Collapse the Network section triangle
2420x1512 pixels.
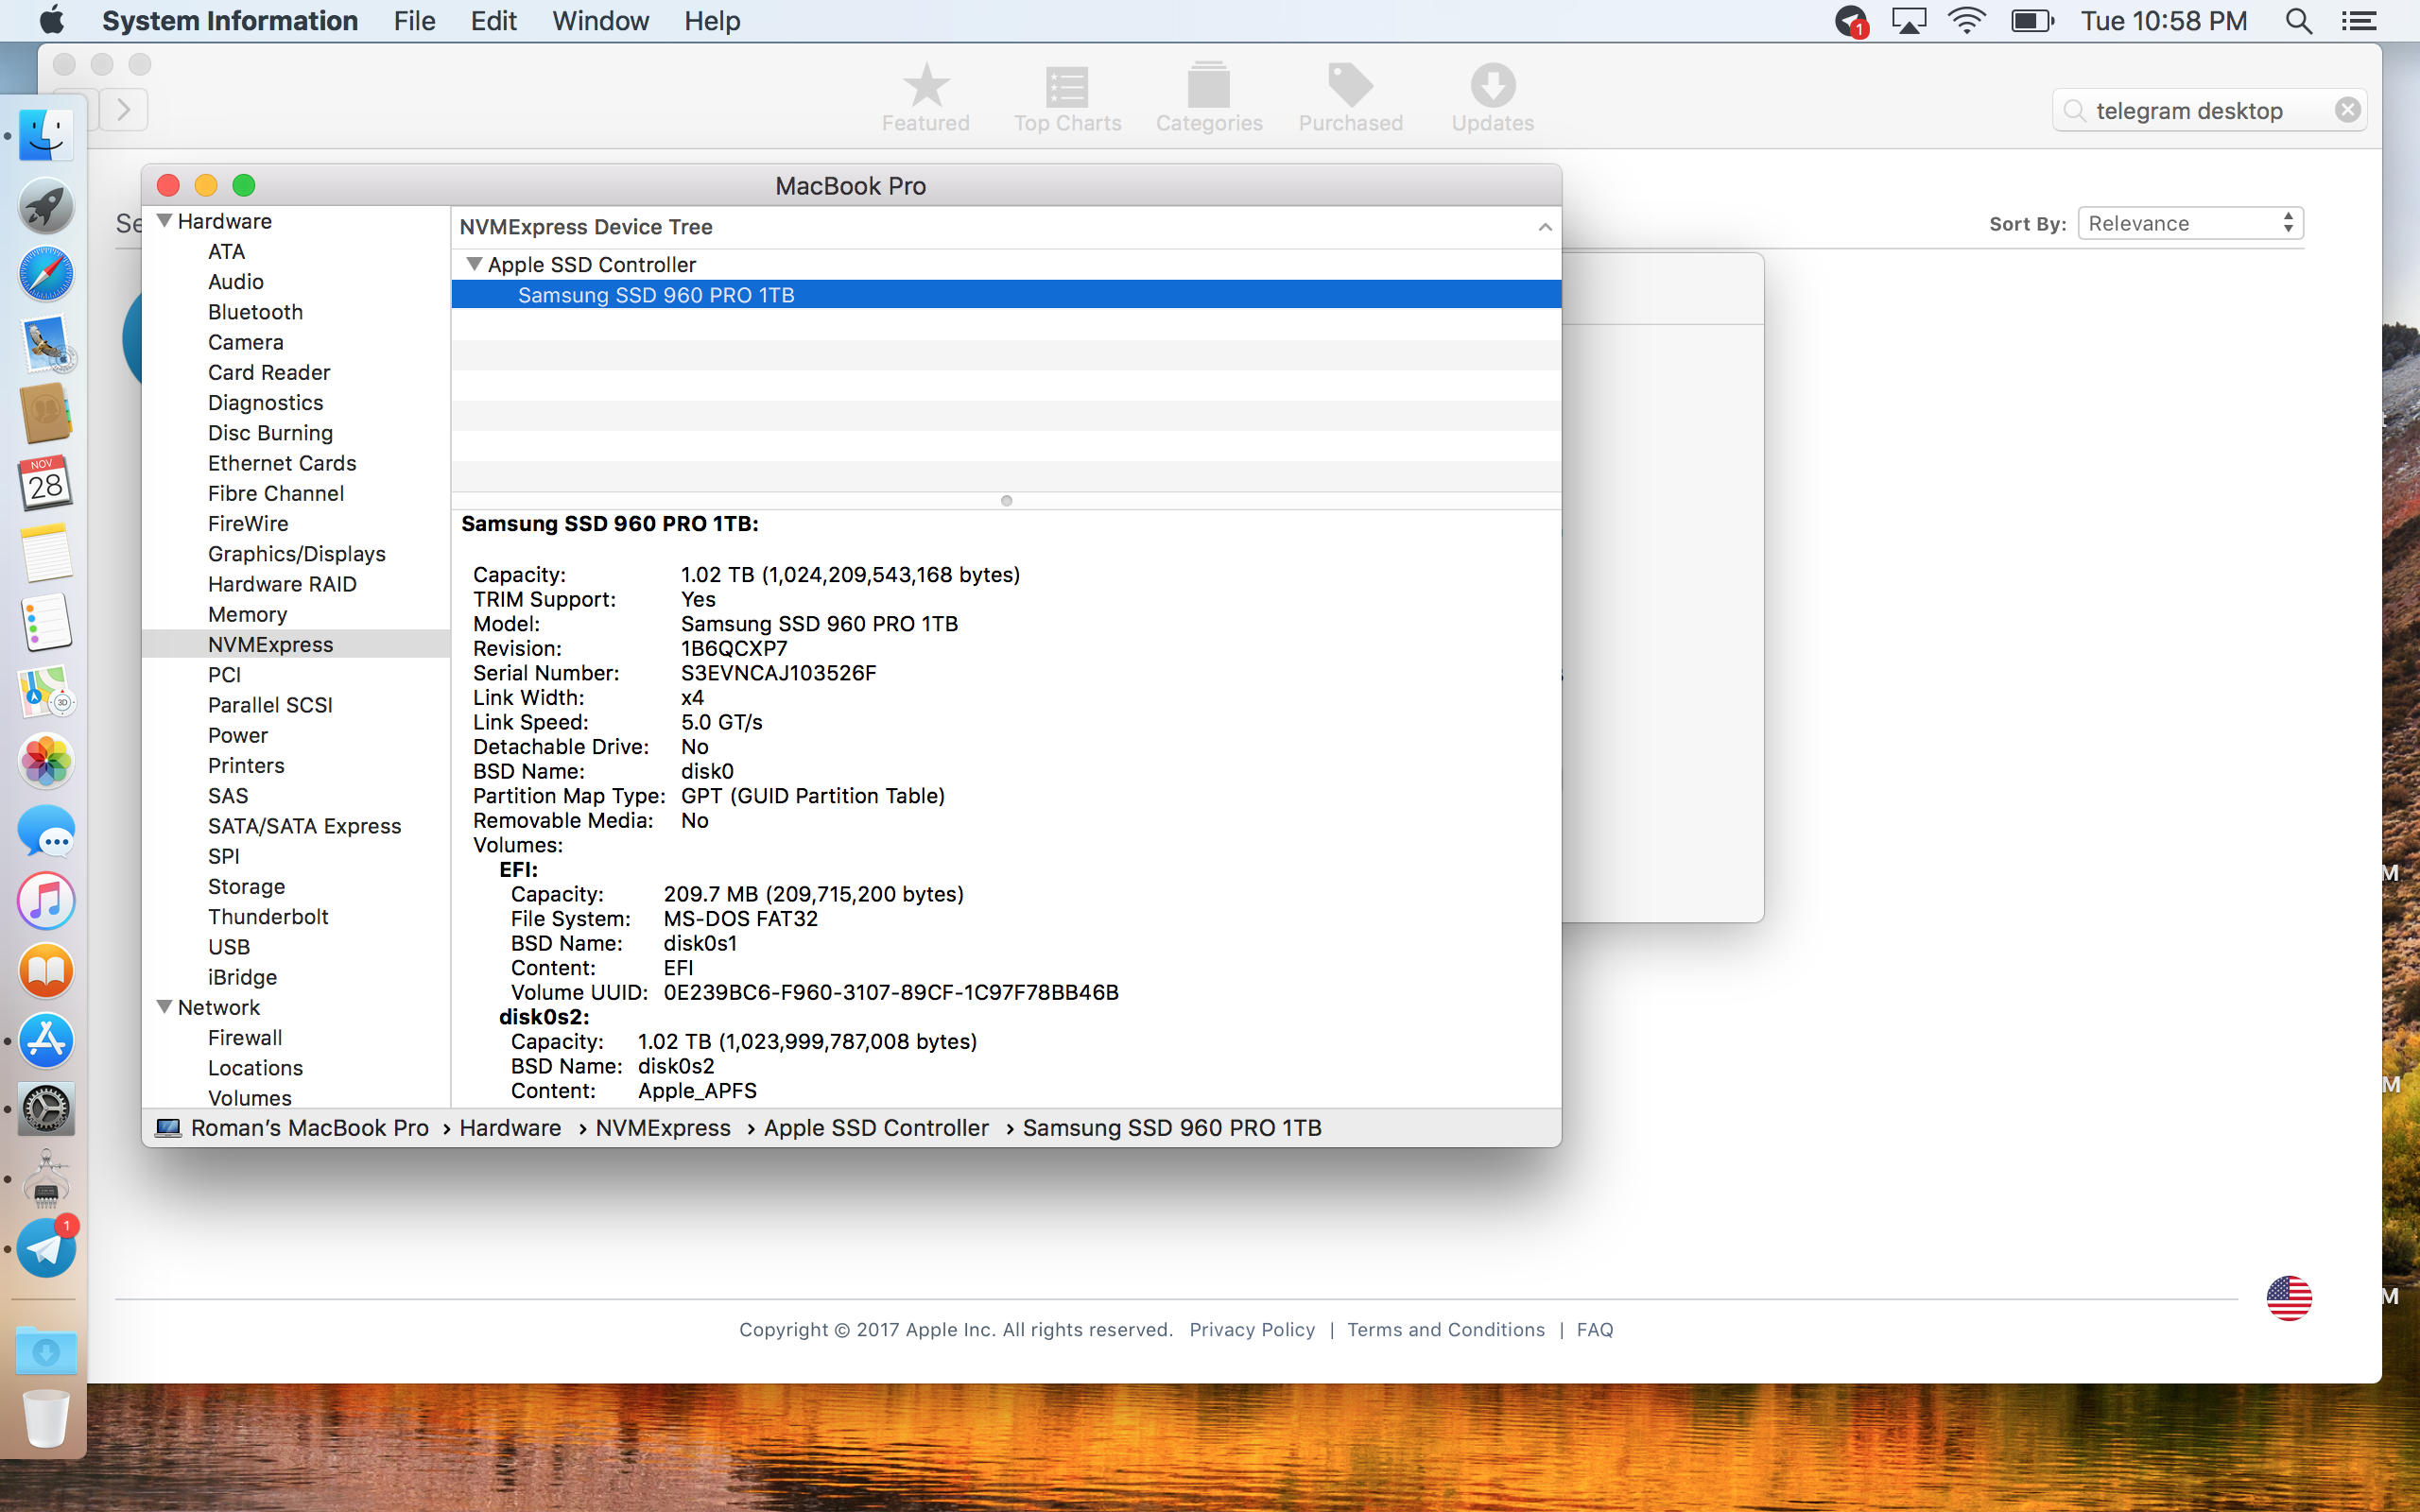click(165, 1006)
